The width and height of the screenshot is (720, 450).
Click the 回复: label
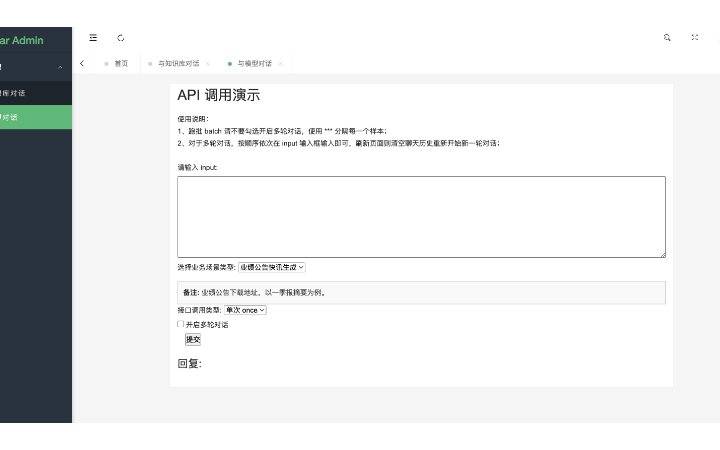coord(190,364)
